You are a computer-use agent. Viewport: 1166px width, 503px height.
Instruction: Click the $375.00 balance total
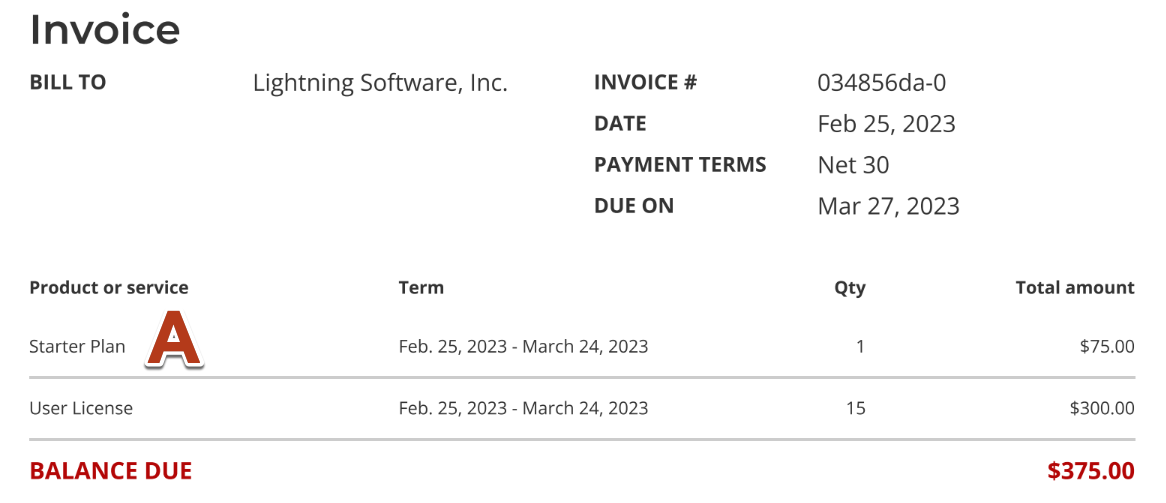click(x=1091, y=470)
